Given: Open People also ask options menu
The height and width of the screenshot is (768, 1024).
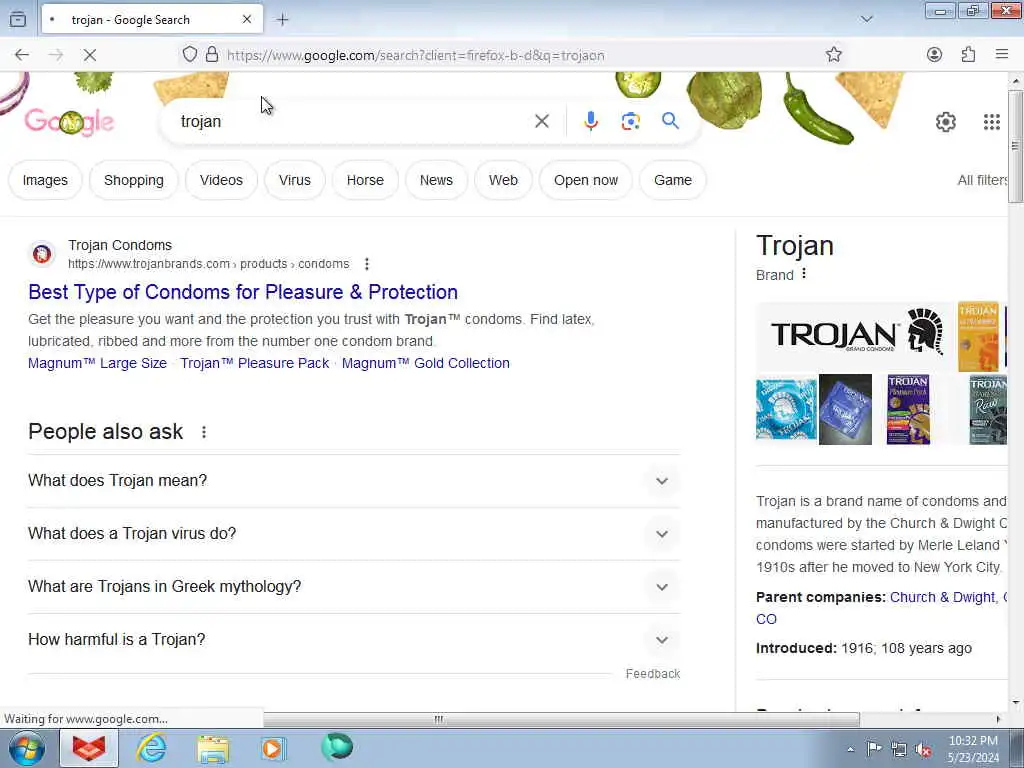Looking at the screenshot, I should (x=204, y=432).
